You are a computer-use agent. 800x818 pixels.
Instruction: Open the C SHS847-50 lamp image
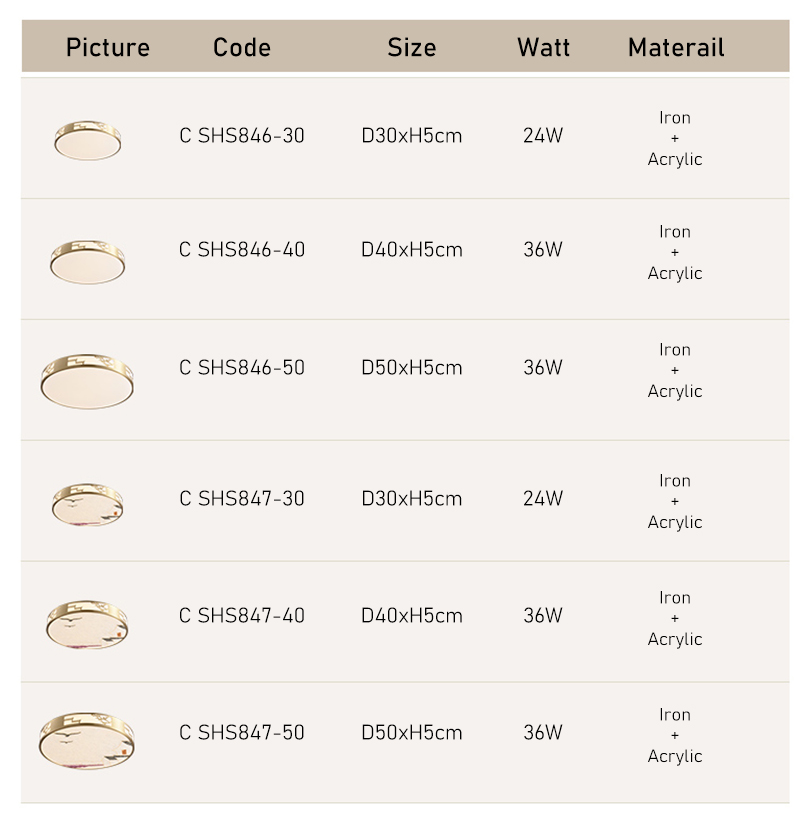[88, 740]
